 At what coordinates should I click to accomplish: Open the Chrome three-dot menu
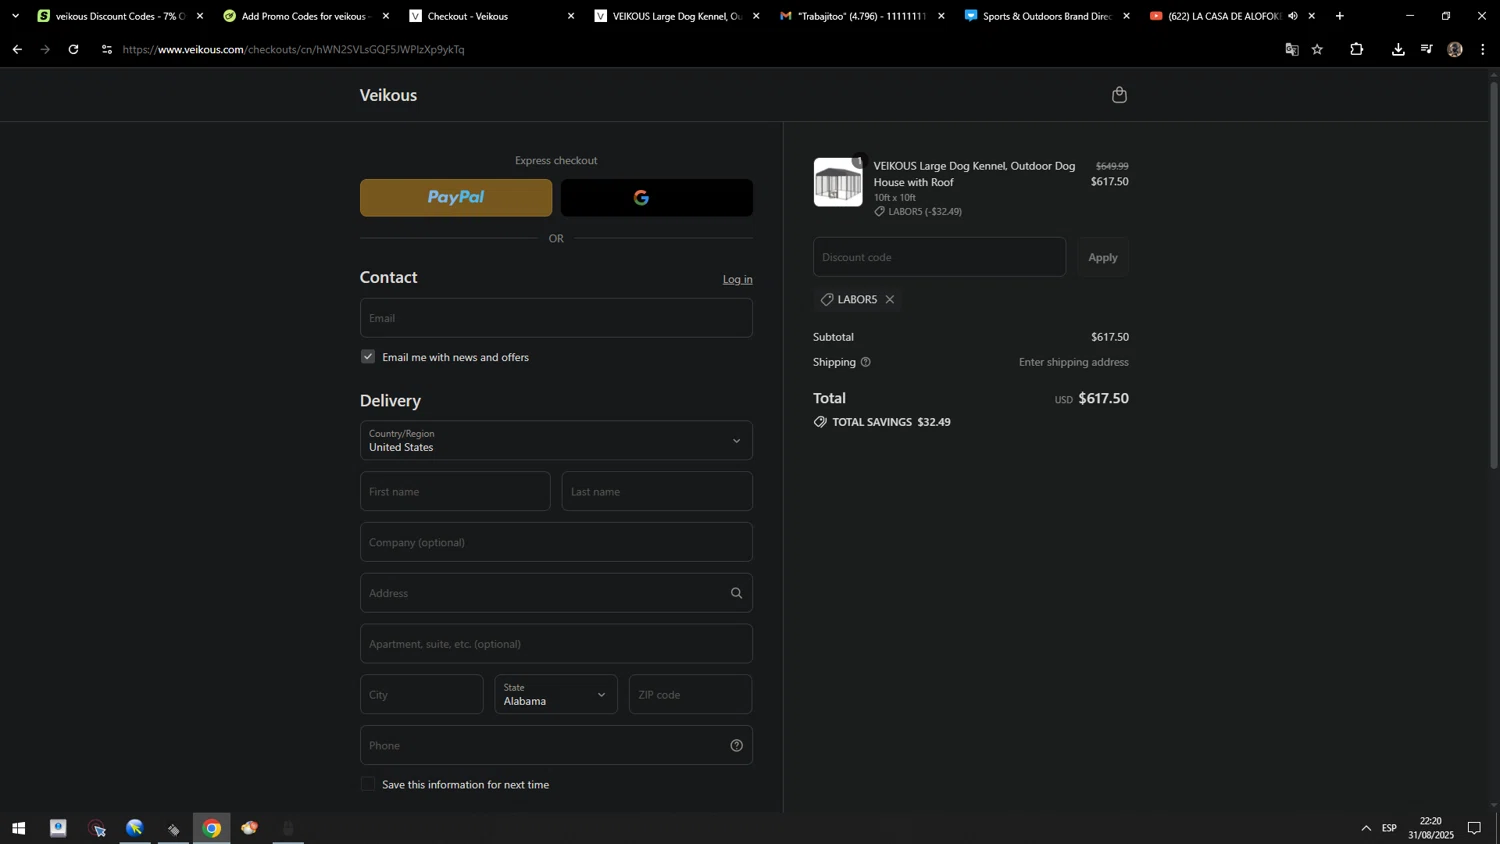click(x=1482, y=49)
